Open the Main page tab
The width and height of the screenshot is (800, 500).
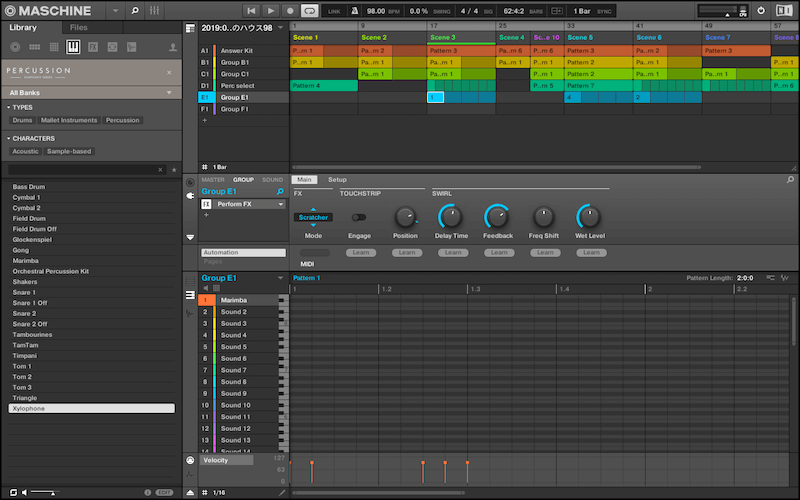(x=305, y=180)
